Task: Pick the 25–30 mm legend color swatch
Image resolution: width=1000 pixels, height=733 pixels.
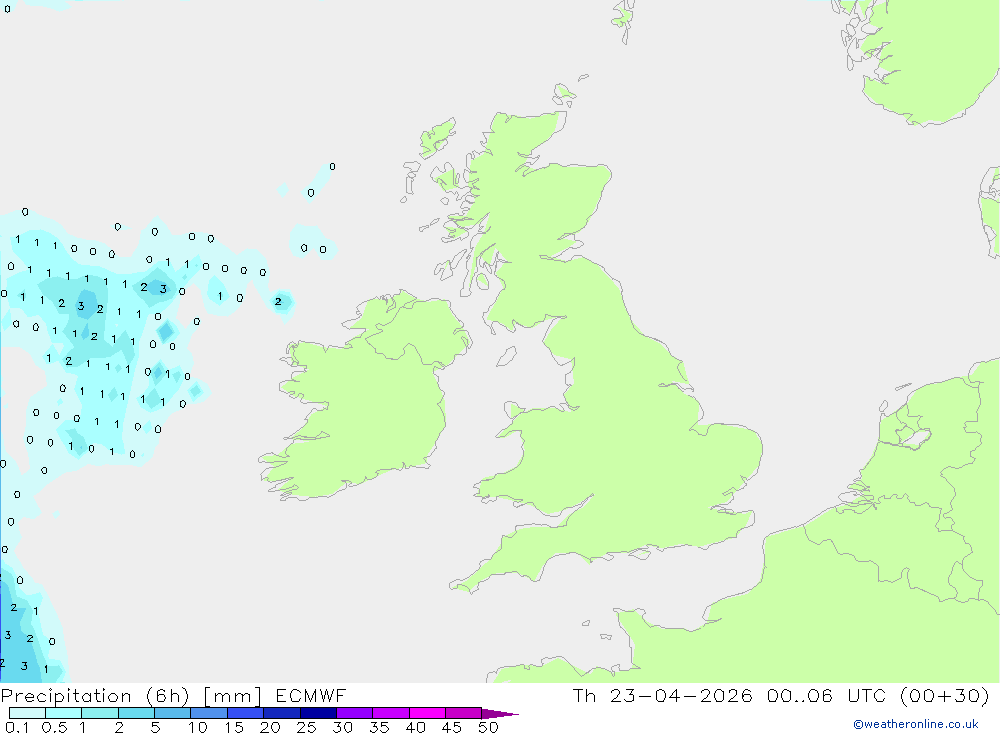Action: pos(318,713)
